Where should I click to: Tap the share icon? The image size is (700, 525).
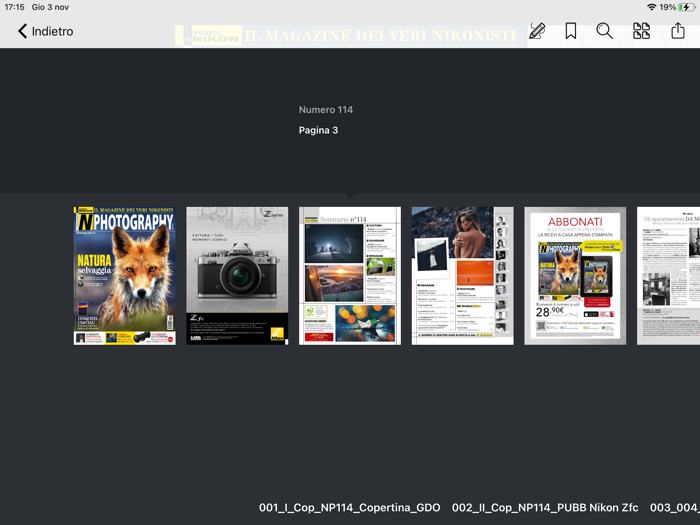(678, 31)
